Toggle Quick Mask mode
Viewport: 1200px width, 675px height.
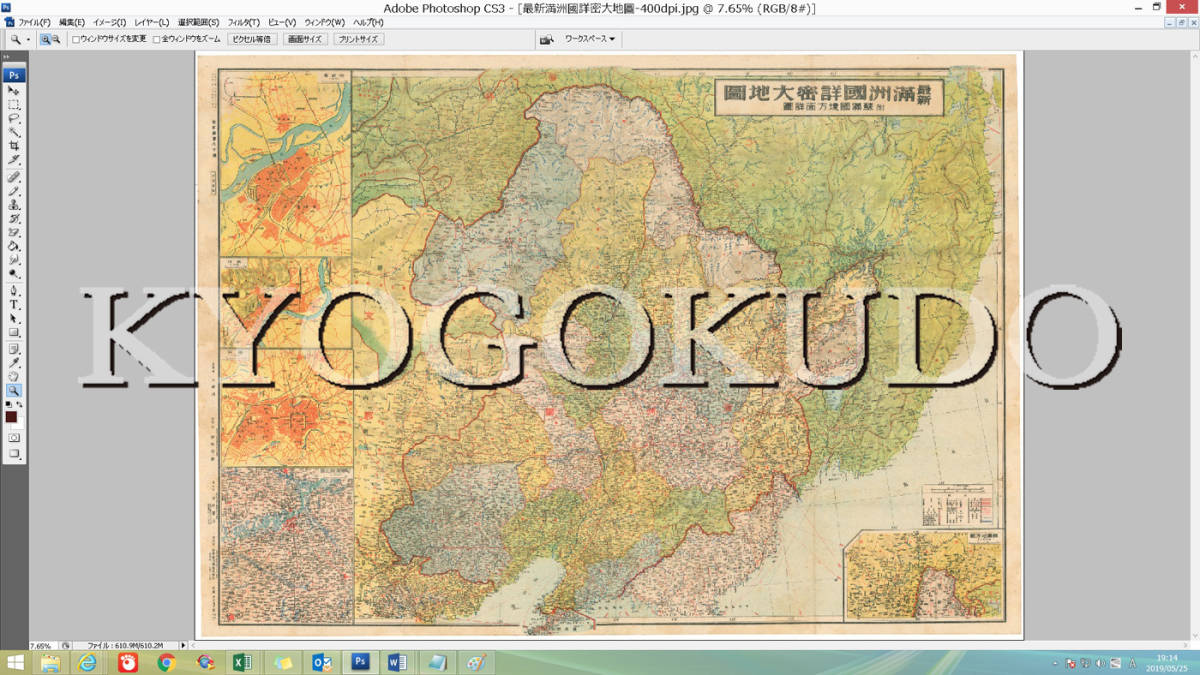[14, 437]
